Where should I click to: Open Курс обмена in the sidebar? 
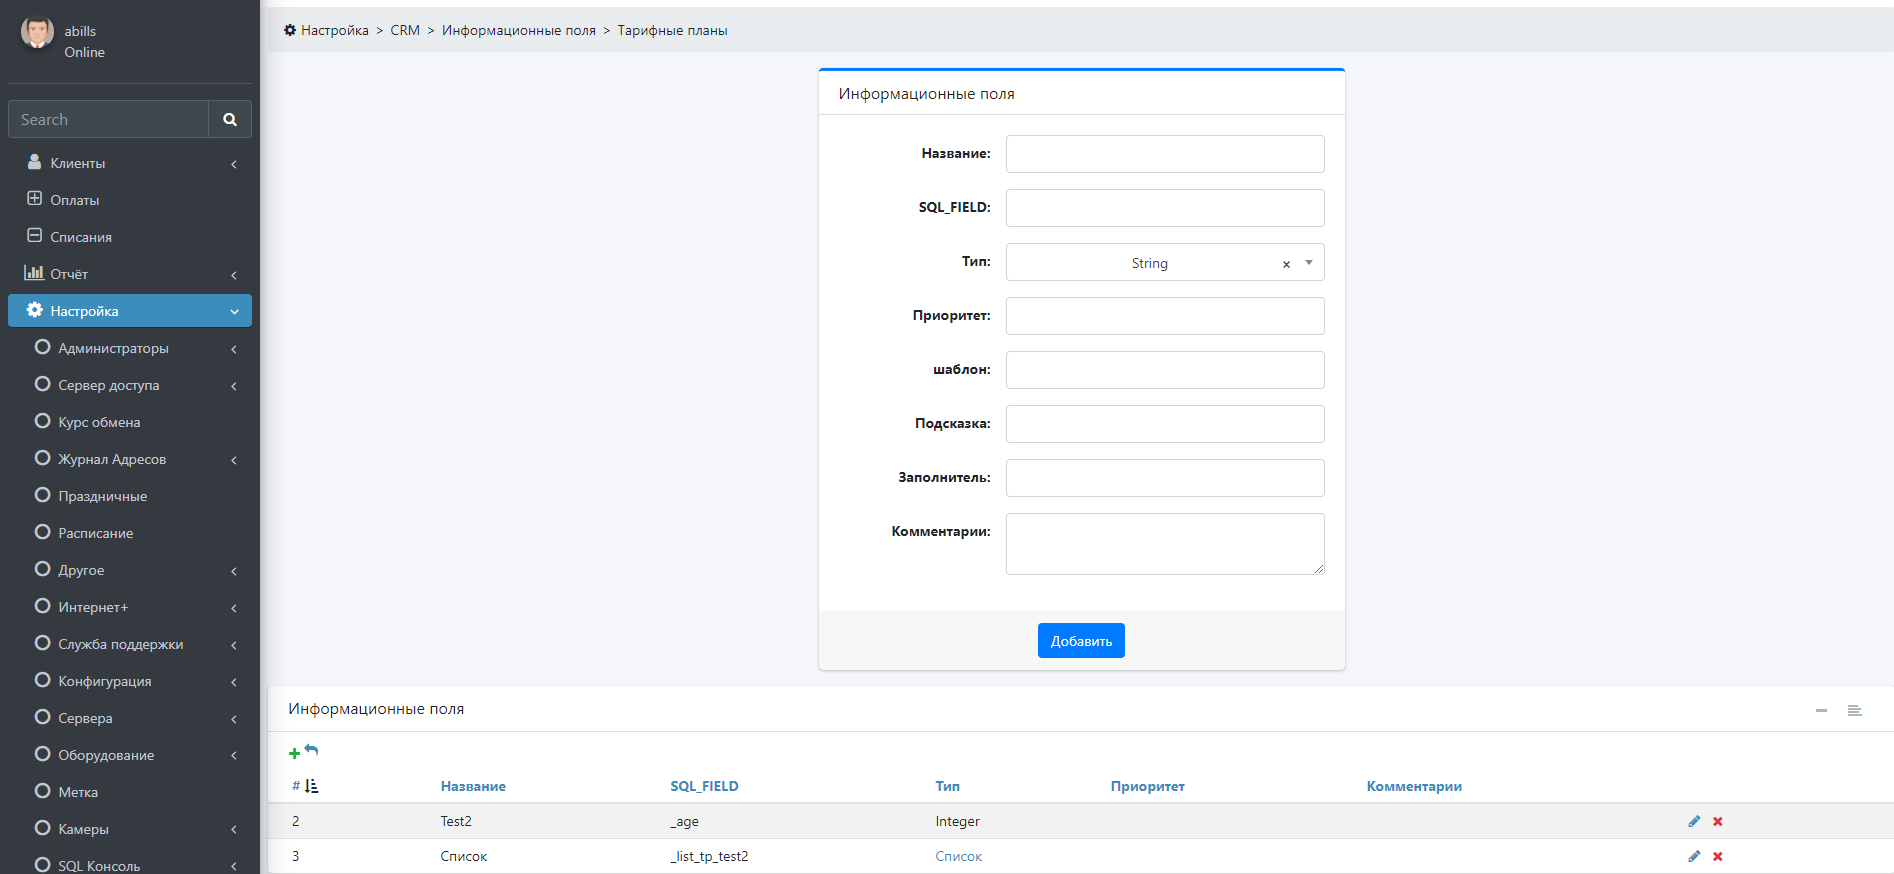tap(99, 422)
